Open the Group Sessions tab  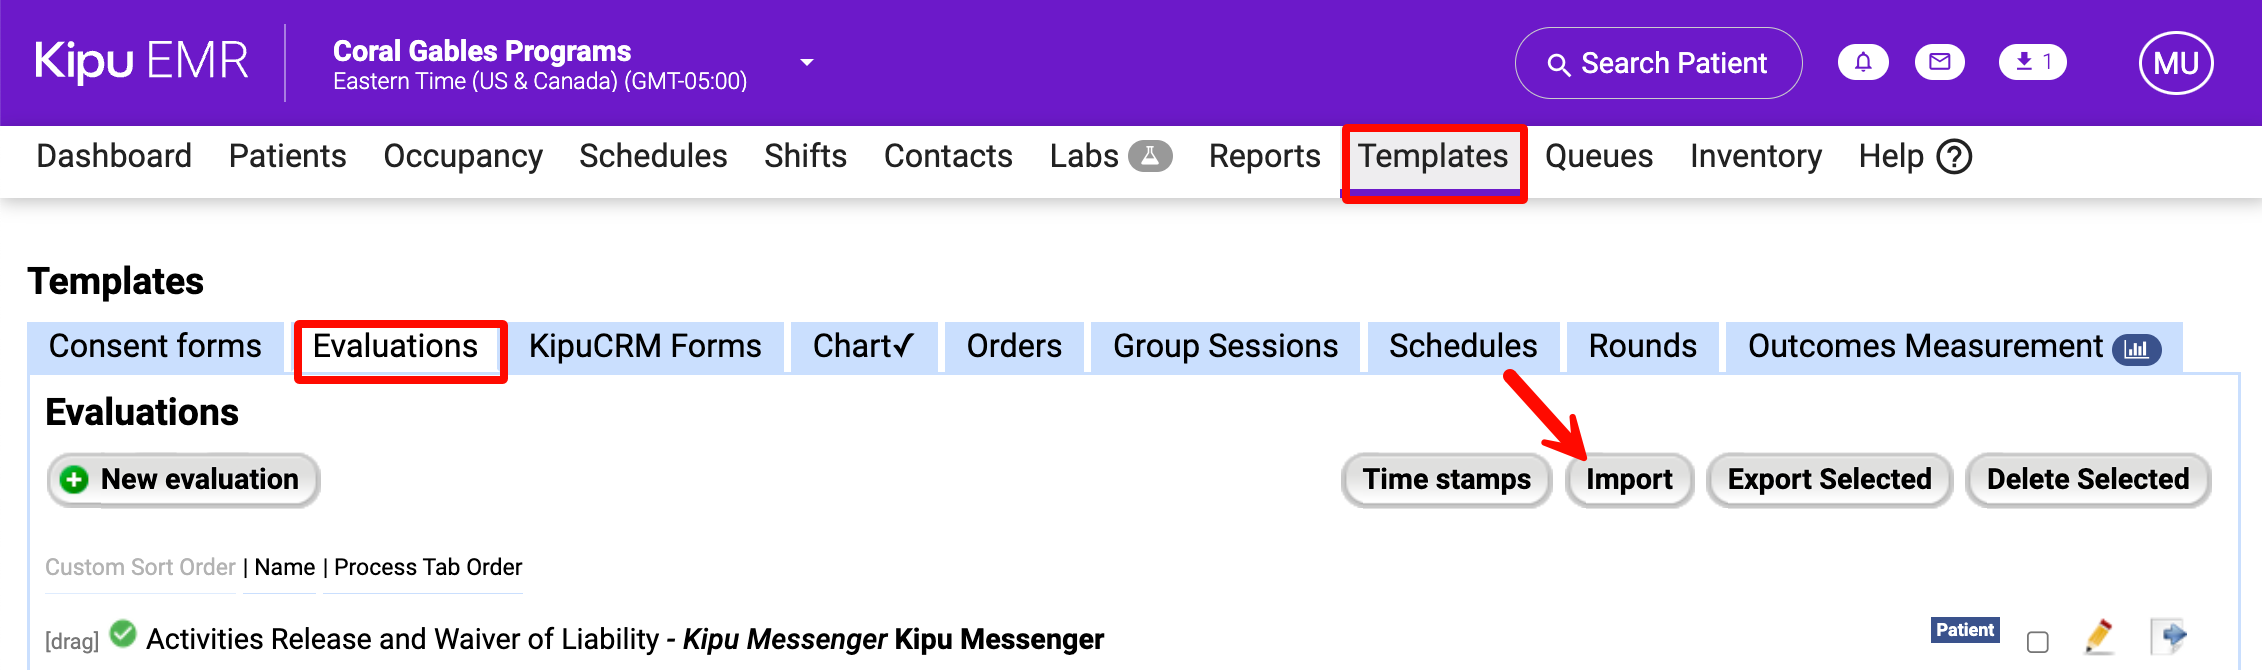pyautogui.click(x=1225, y=347)
